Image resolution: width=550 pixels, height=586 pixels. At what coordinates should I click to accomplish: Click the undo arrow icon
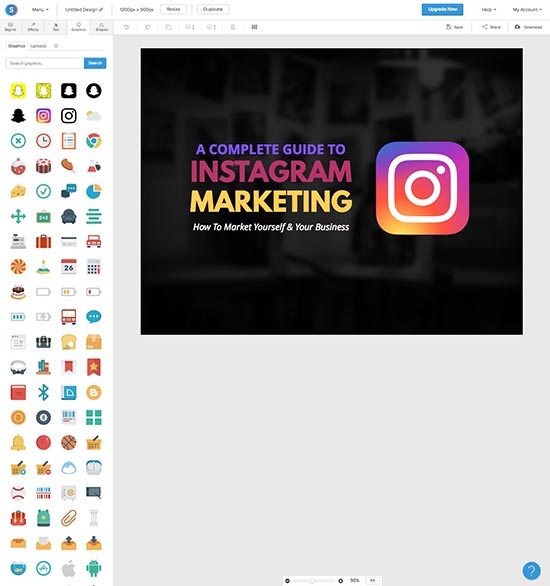(126, 27)
